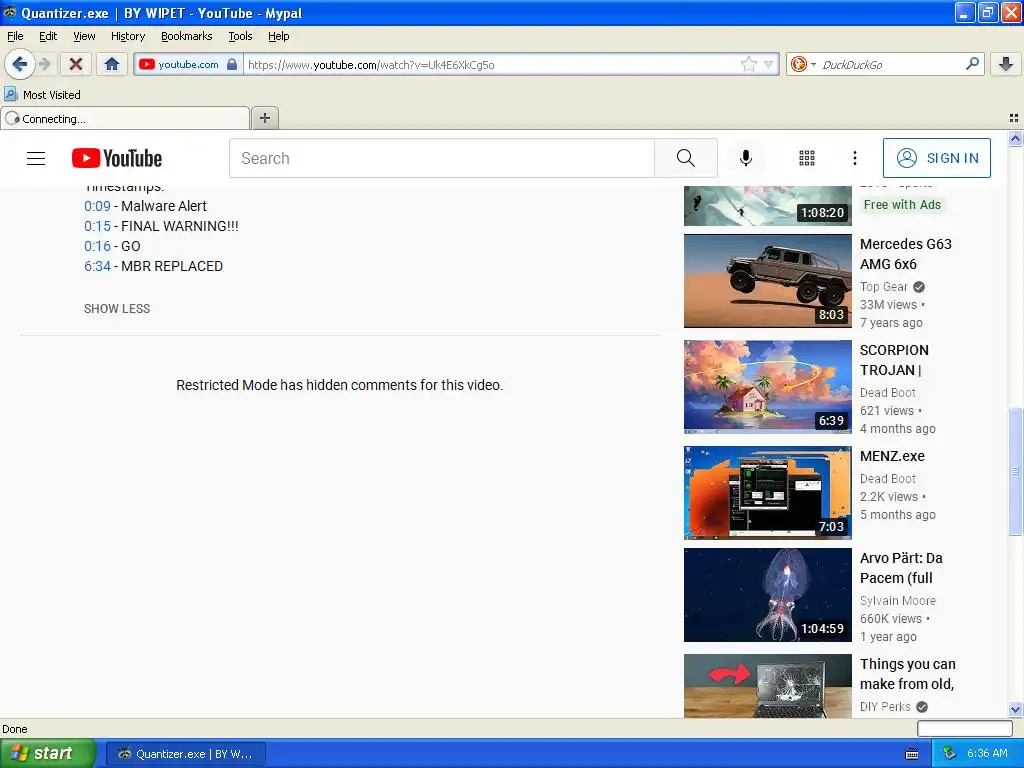Open the View menu

pos(84,36)
